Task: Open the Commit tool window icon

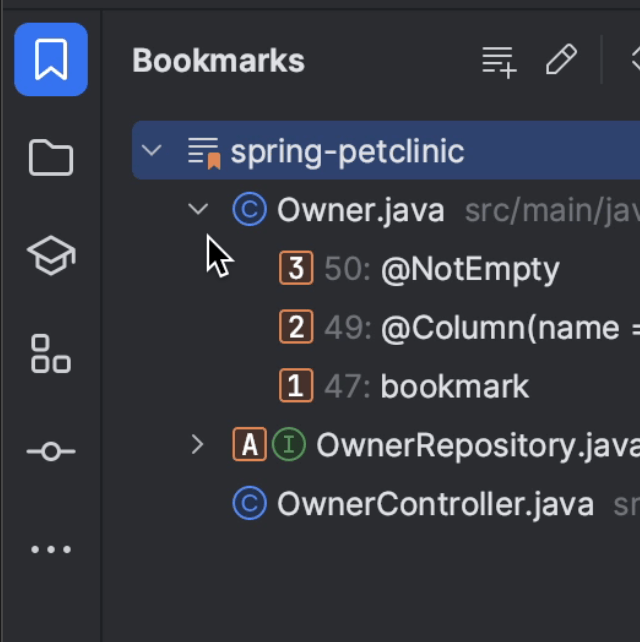Action: 51,451
